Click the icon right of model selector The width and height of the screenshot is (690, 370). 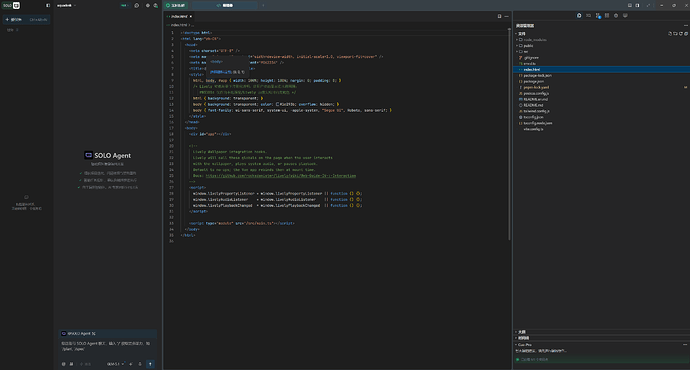[x=131, y=364]
